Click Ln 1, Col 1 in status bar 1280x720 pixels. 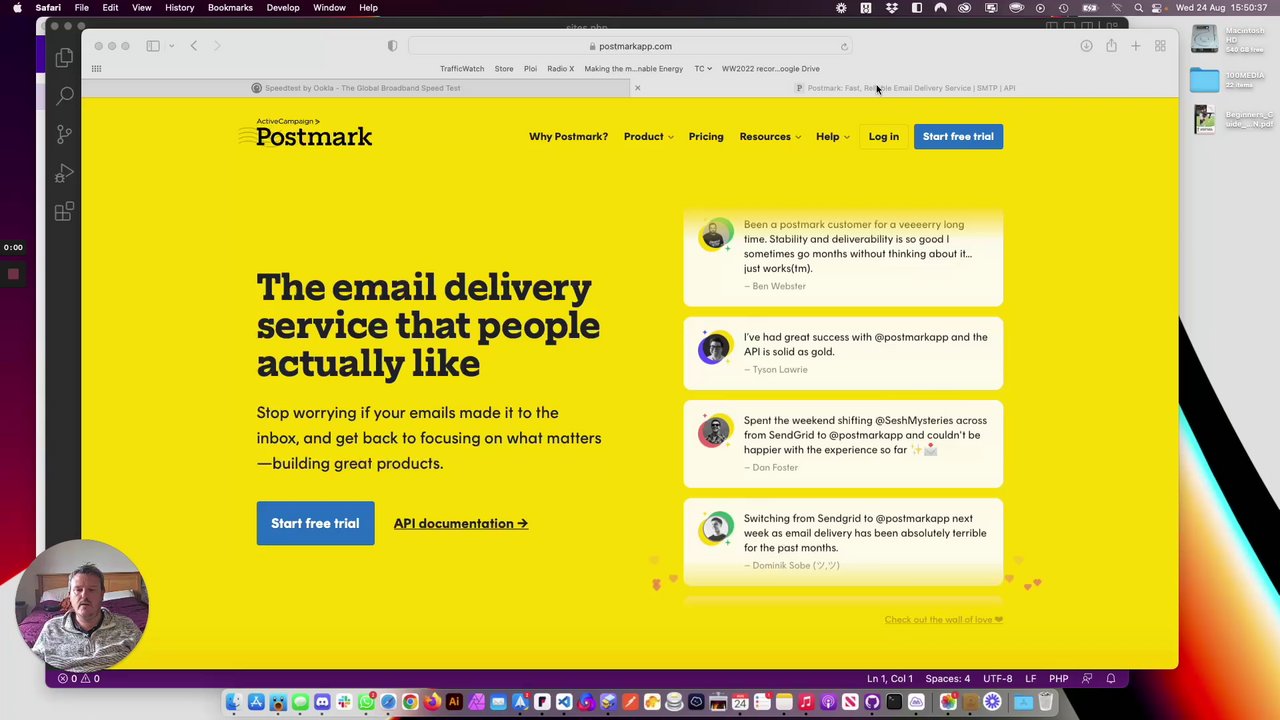[890, 679]
